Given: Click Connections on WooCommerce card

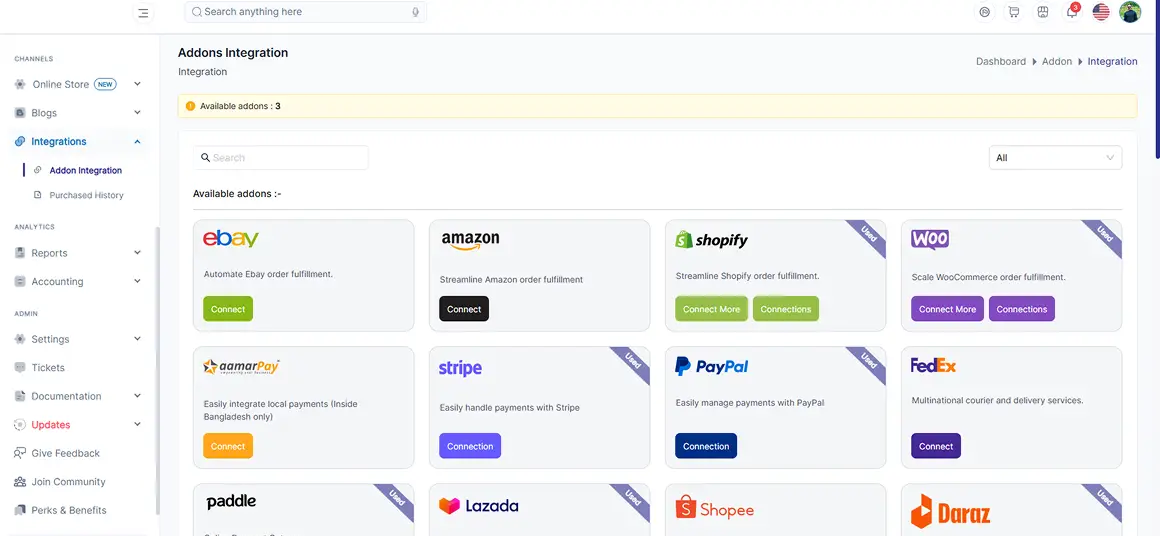Looking at the screenshot, I should pos(1022,309).
